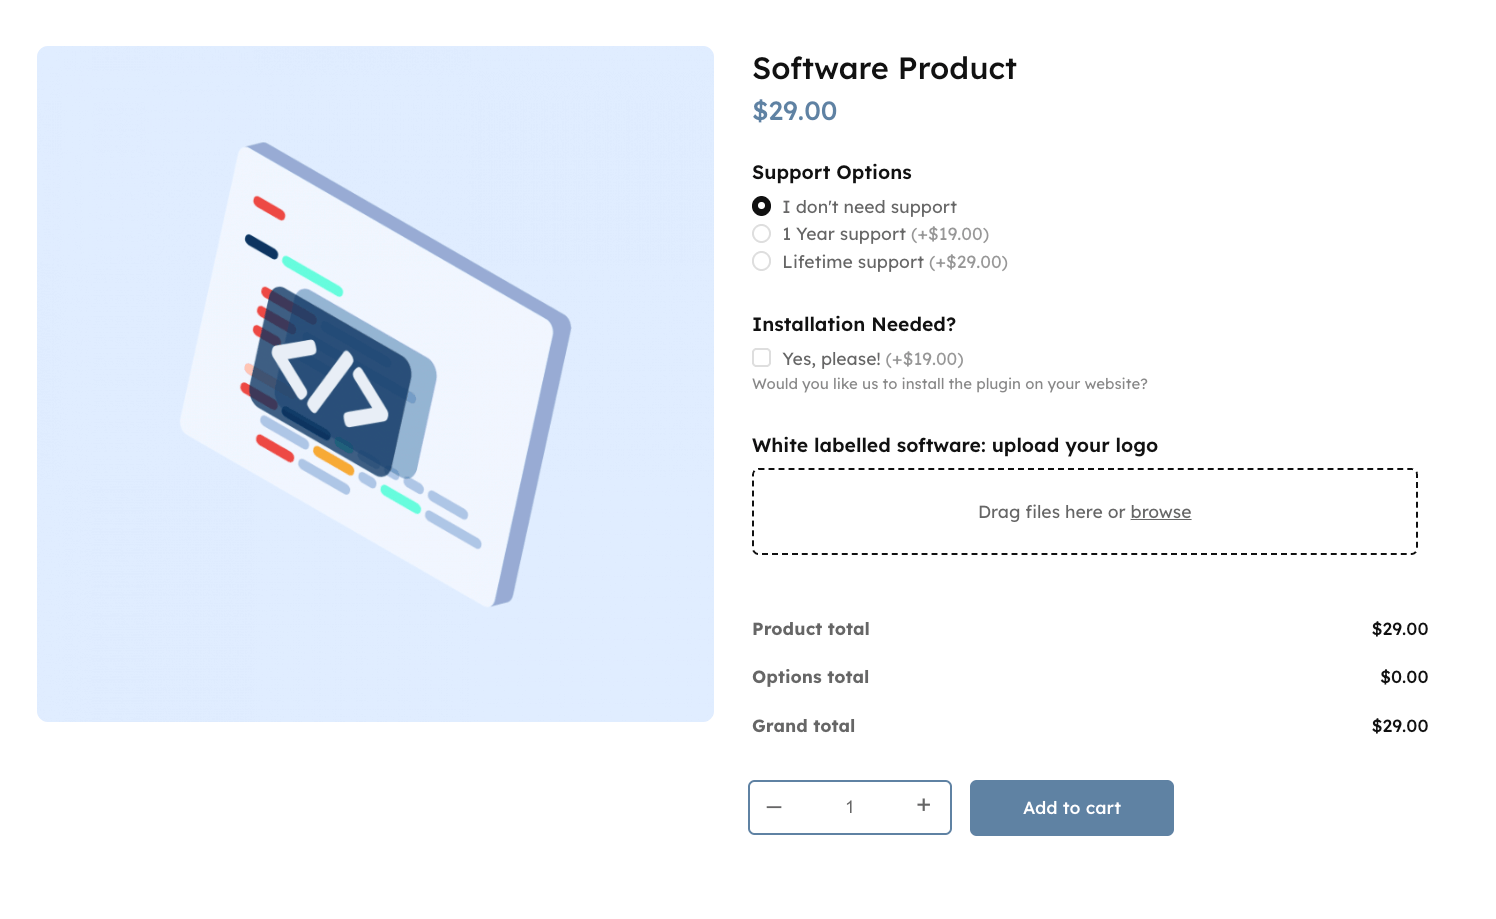Select "I don't need support"
Viewport: 1496px width, 919px height.
tap(761, 205)
